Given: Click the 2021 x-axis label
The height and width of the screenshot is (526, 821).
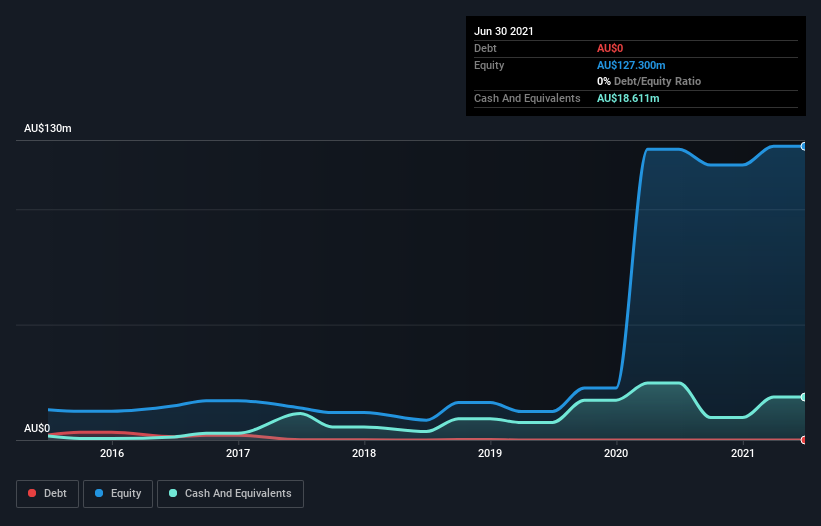Looking at the screenshot, I should (742, 453).
